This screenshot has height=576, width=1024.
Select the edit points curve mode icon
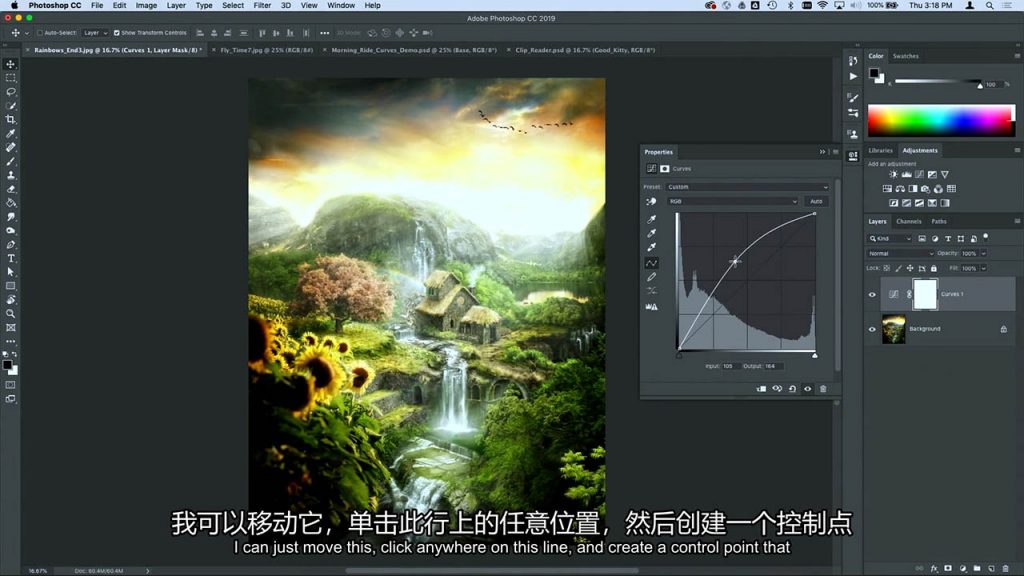click(651, 263)
